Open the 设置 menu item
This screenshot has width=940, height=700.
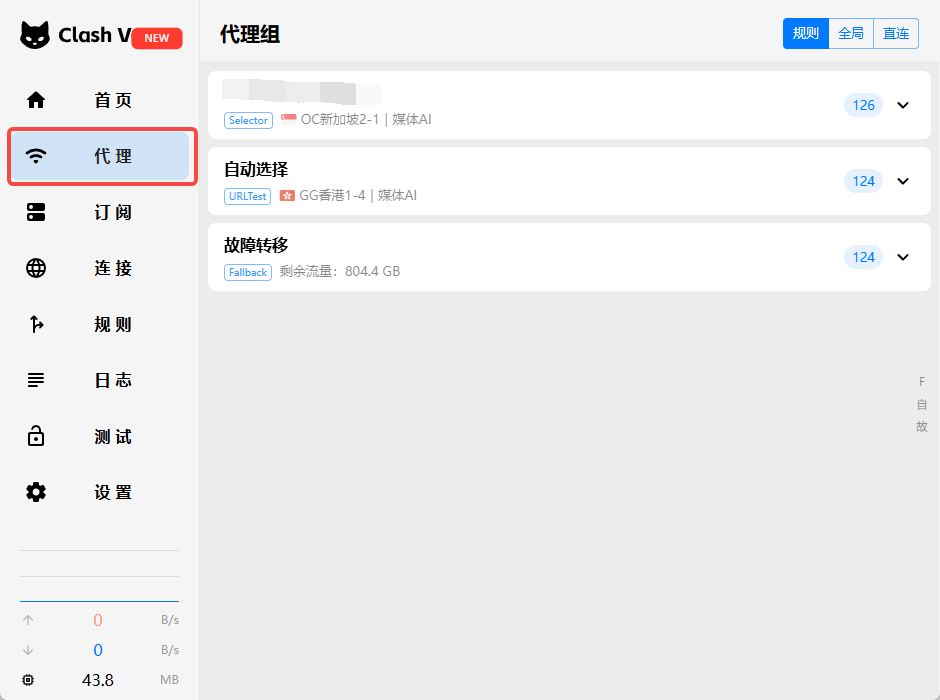[x=113, y=492]
